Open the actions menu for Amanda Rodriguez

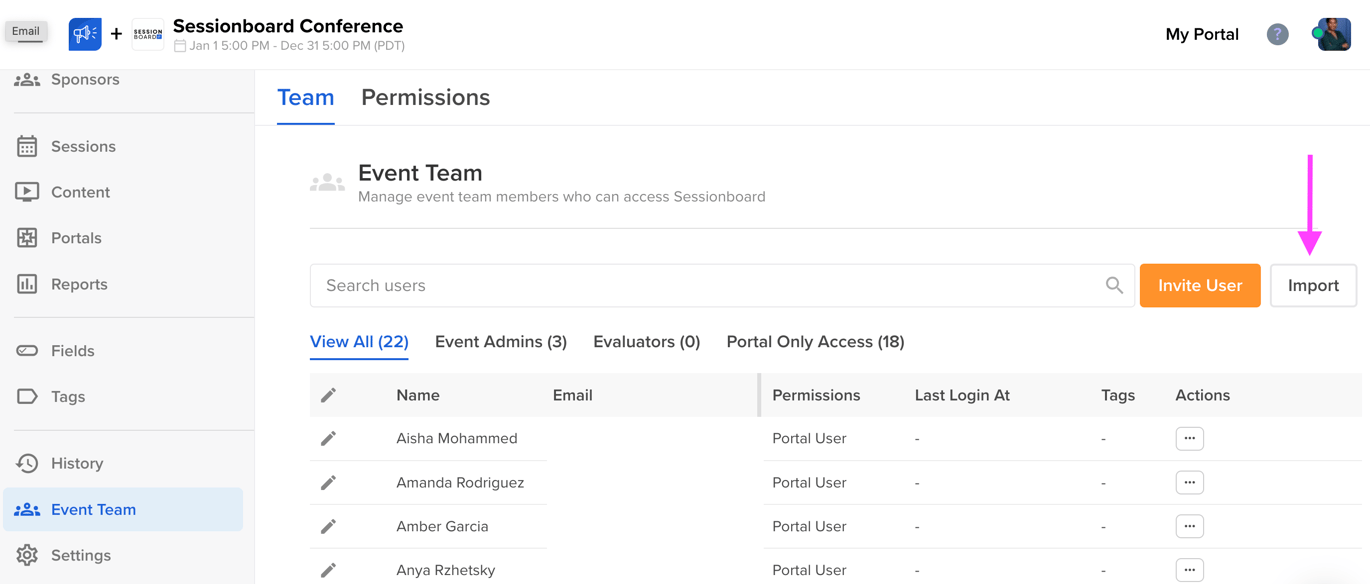point(1189,482)
